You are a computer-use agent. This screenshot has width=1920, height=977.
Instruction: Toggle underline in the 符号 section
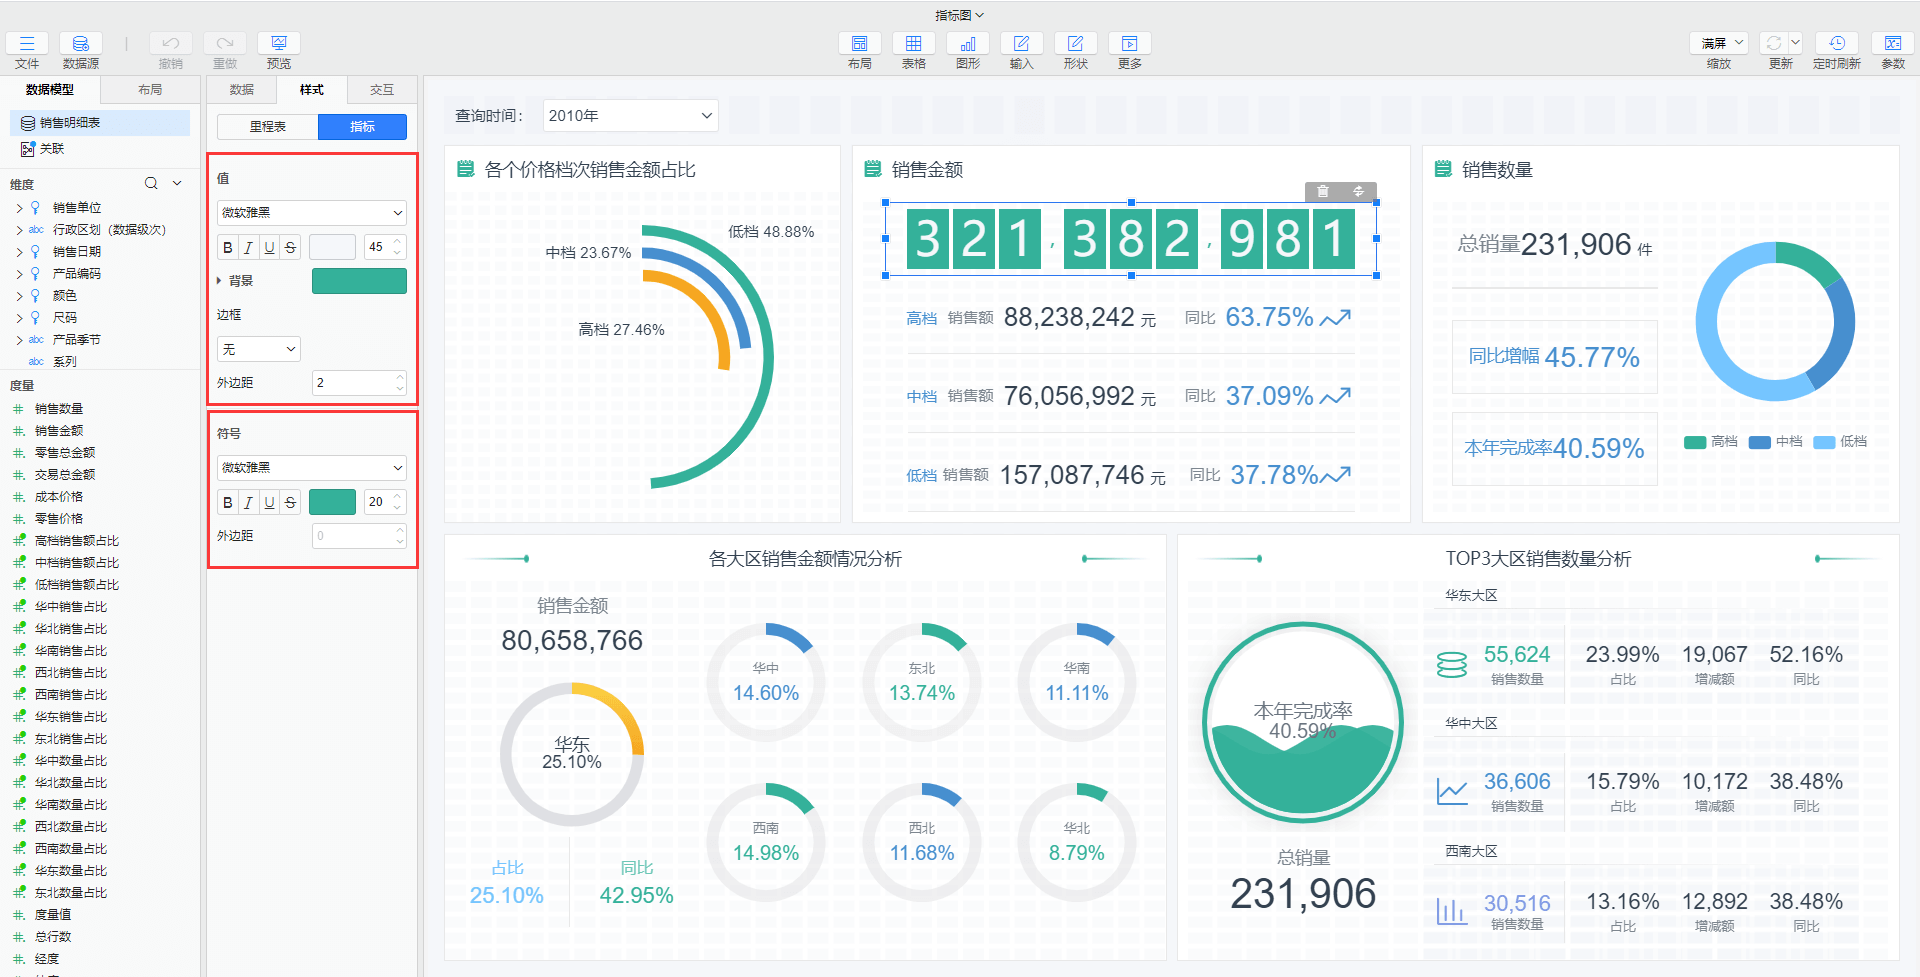[x=270, y=502]
